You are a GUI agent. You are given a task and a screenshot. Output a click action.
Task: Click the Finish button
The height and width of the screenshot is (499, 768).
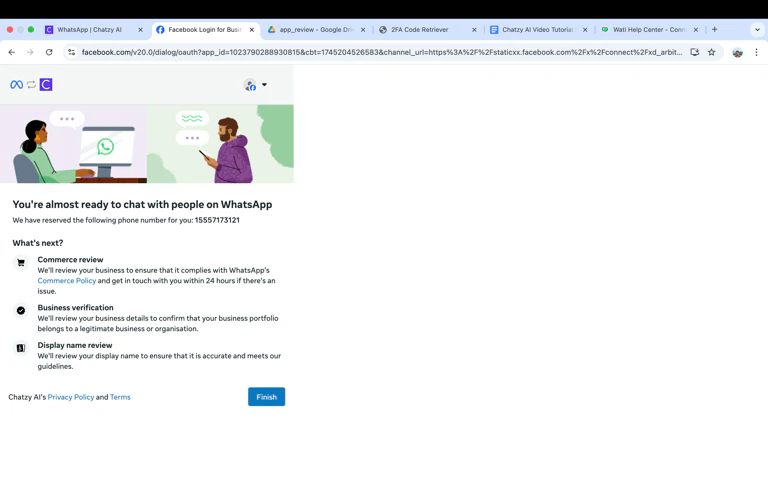point(266,397)
